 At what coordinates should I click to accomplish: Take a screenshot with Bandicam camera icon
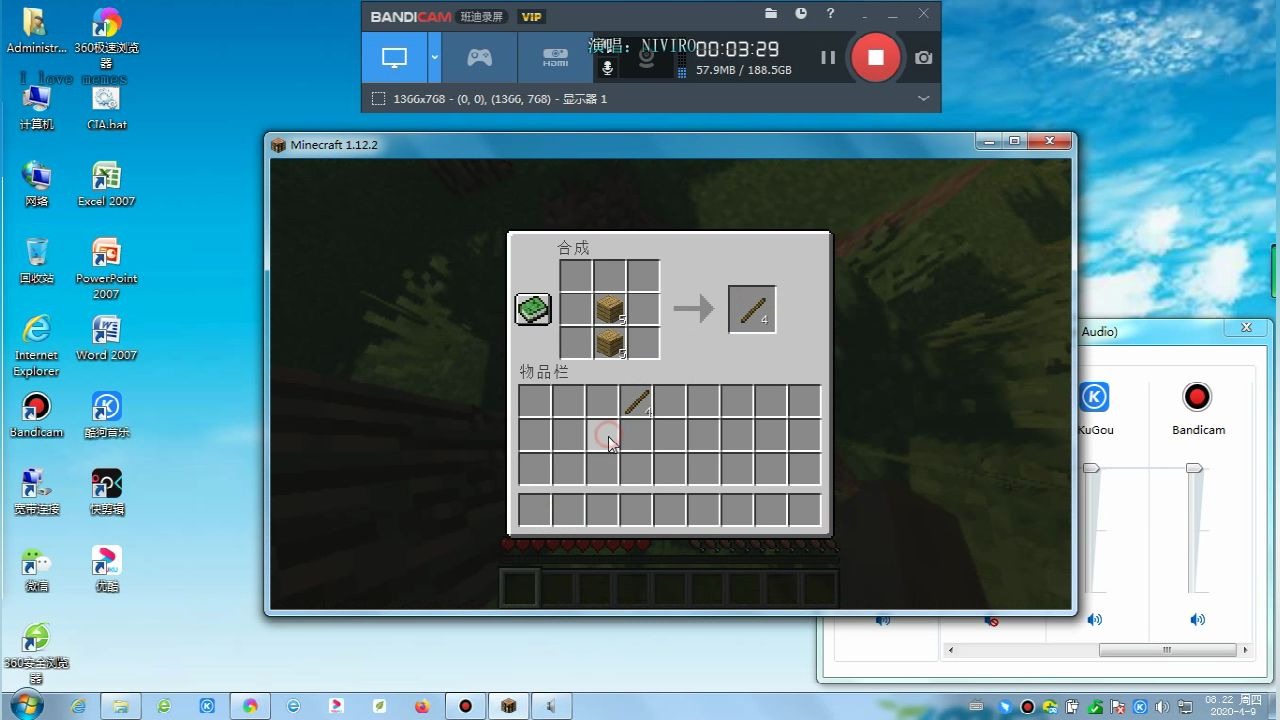924,58
